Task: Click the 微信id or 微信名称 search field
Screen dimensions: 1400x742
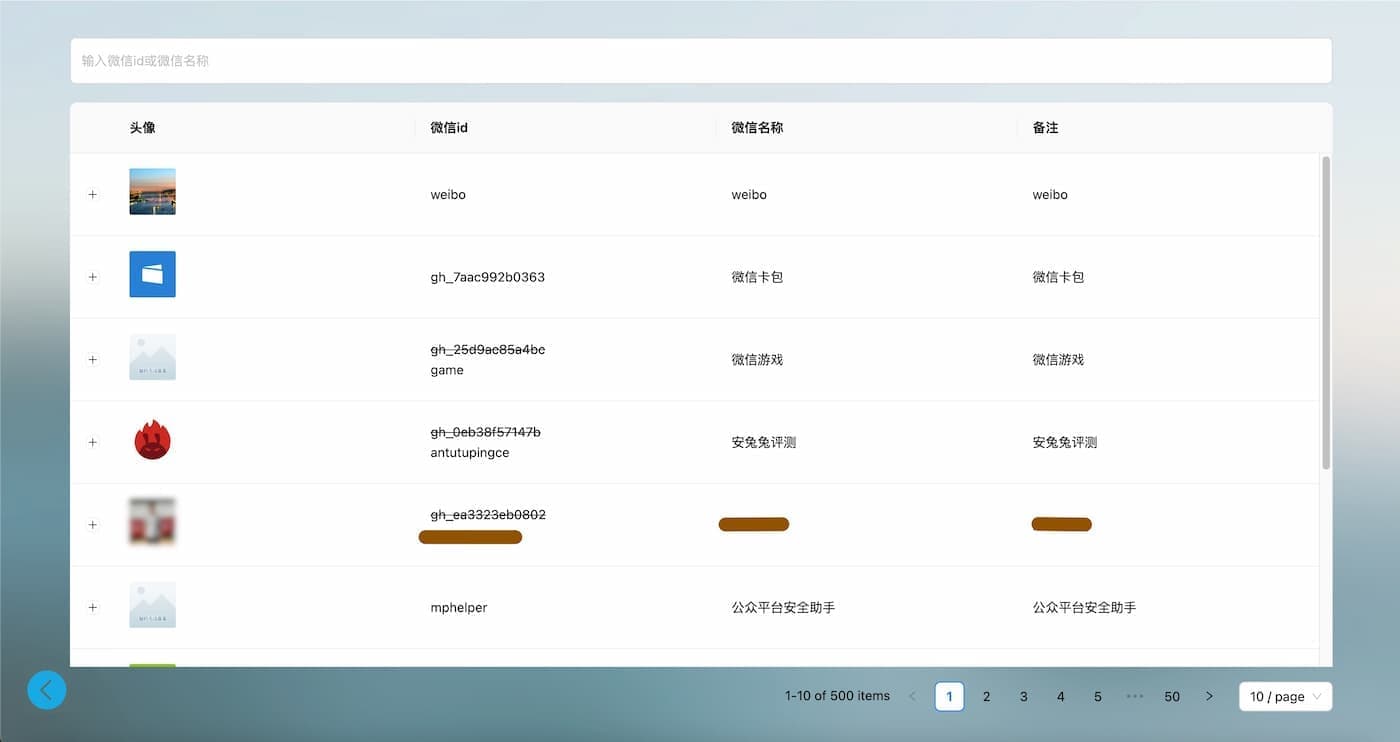Action: point(700,61)
